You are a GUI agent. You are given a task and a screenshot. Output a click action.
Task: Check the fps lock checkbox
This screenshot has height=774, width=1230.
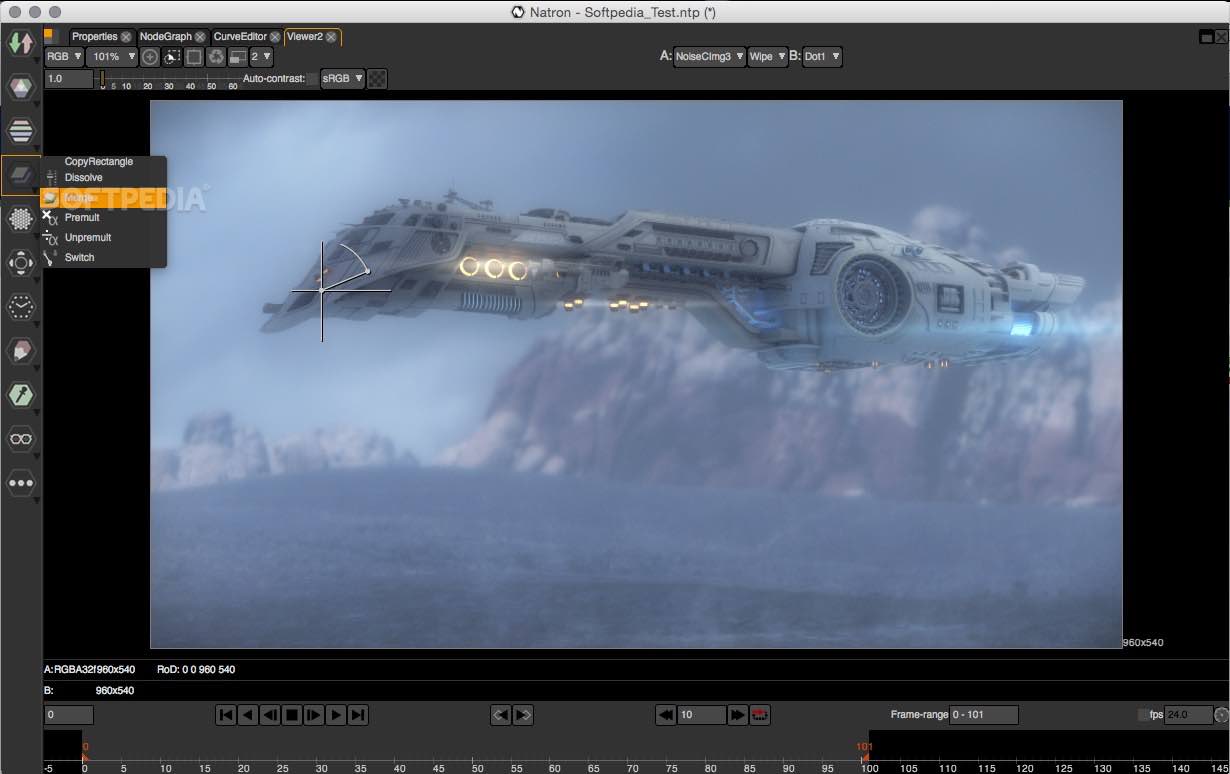click(1143, 715)
